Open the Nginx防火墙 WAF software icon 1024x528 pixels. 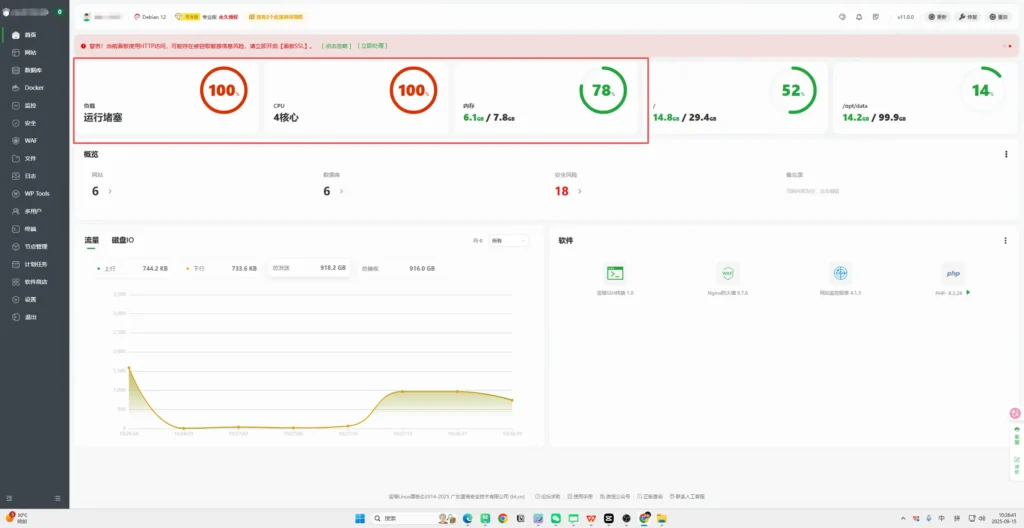(728, 273)
